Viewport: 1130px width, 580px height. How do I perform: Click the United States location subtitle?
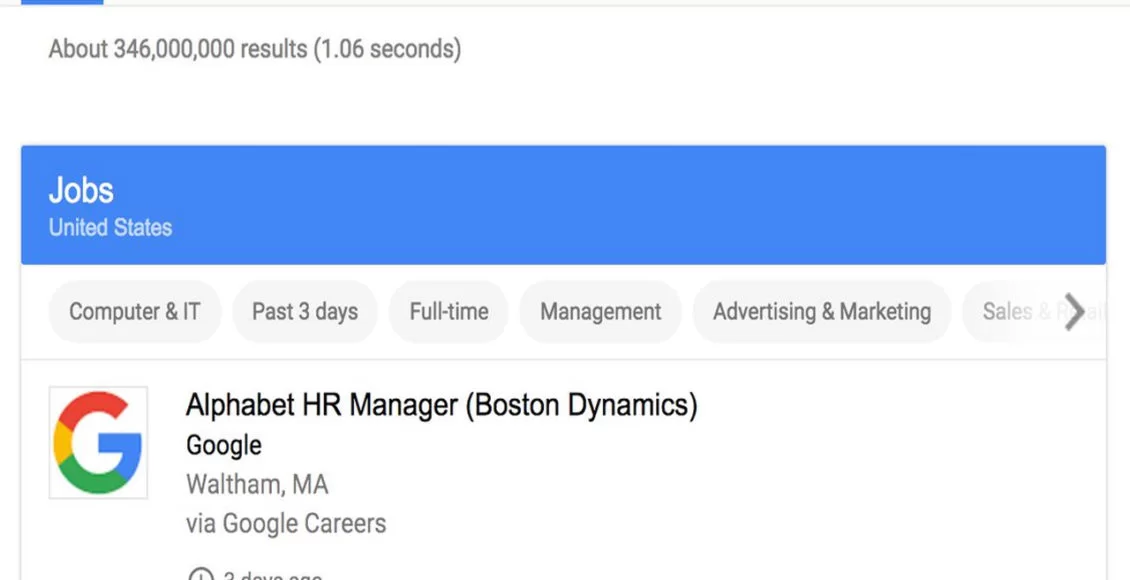pyautogui.click(x=110, y=228)
